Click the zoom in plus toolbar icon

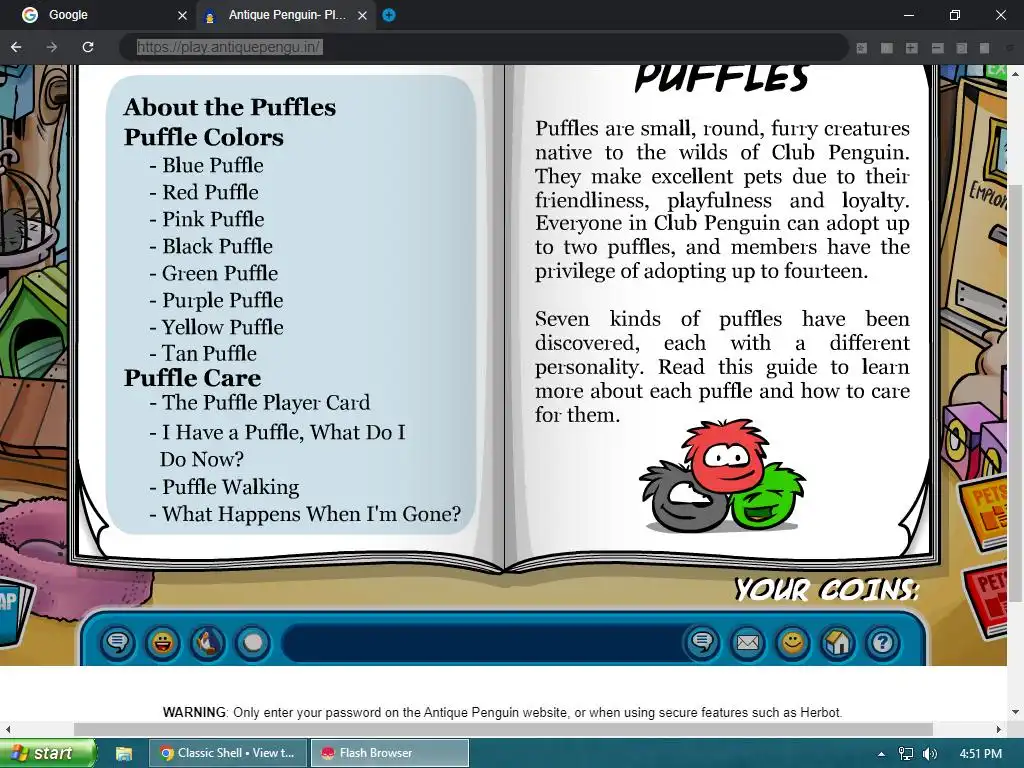pyautogui.click(x=912, y=48)
